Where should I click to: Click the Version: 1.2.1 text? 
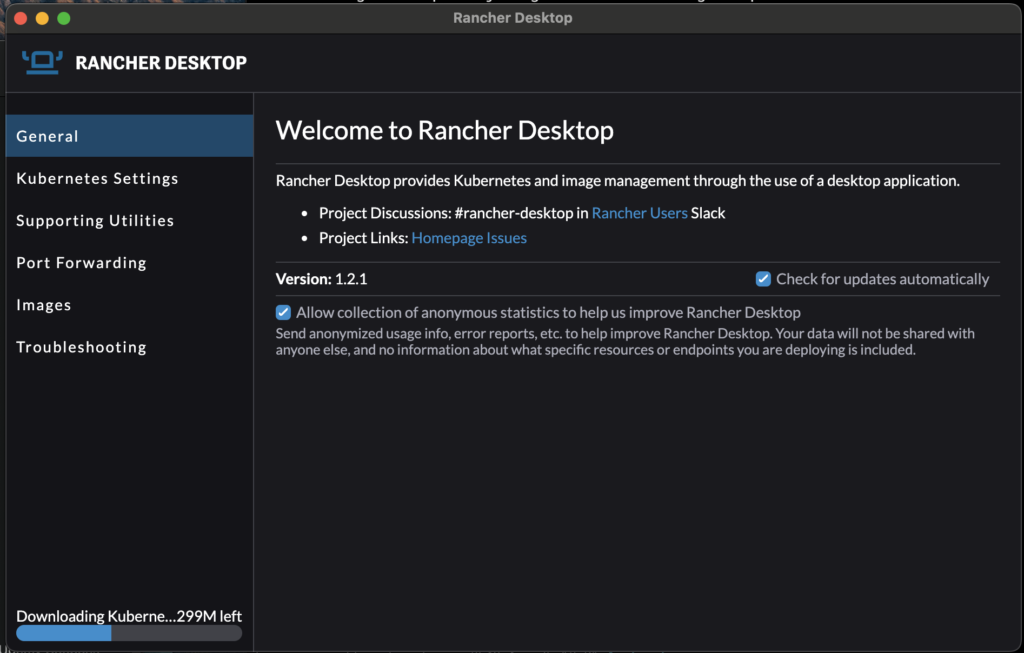click(x=321, y=279)
